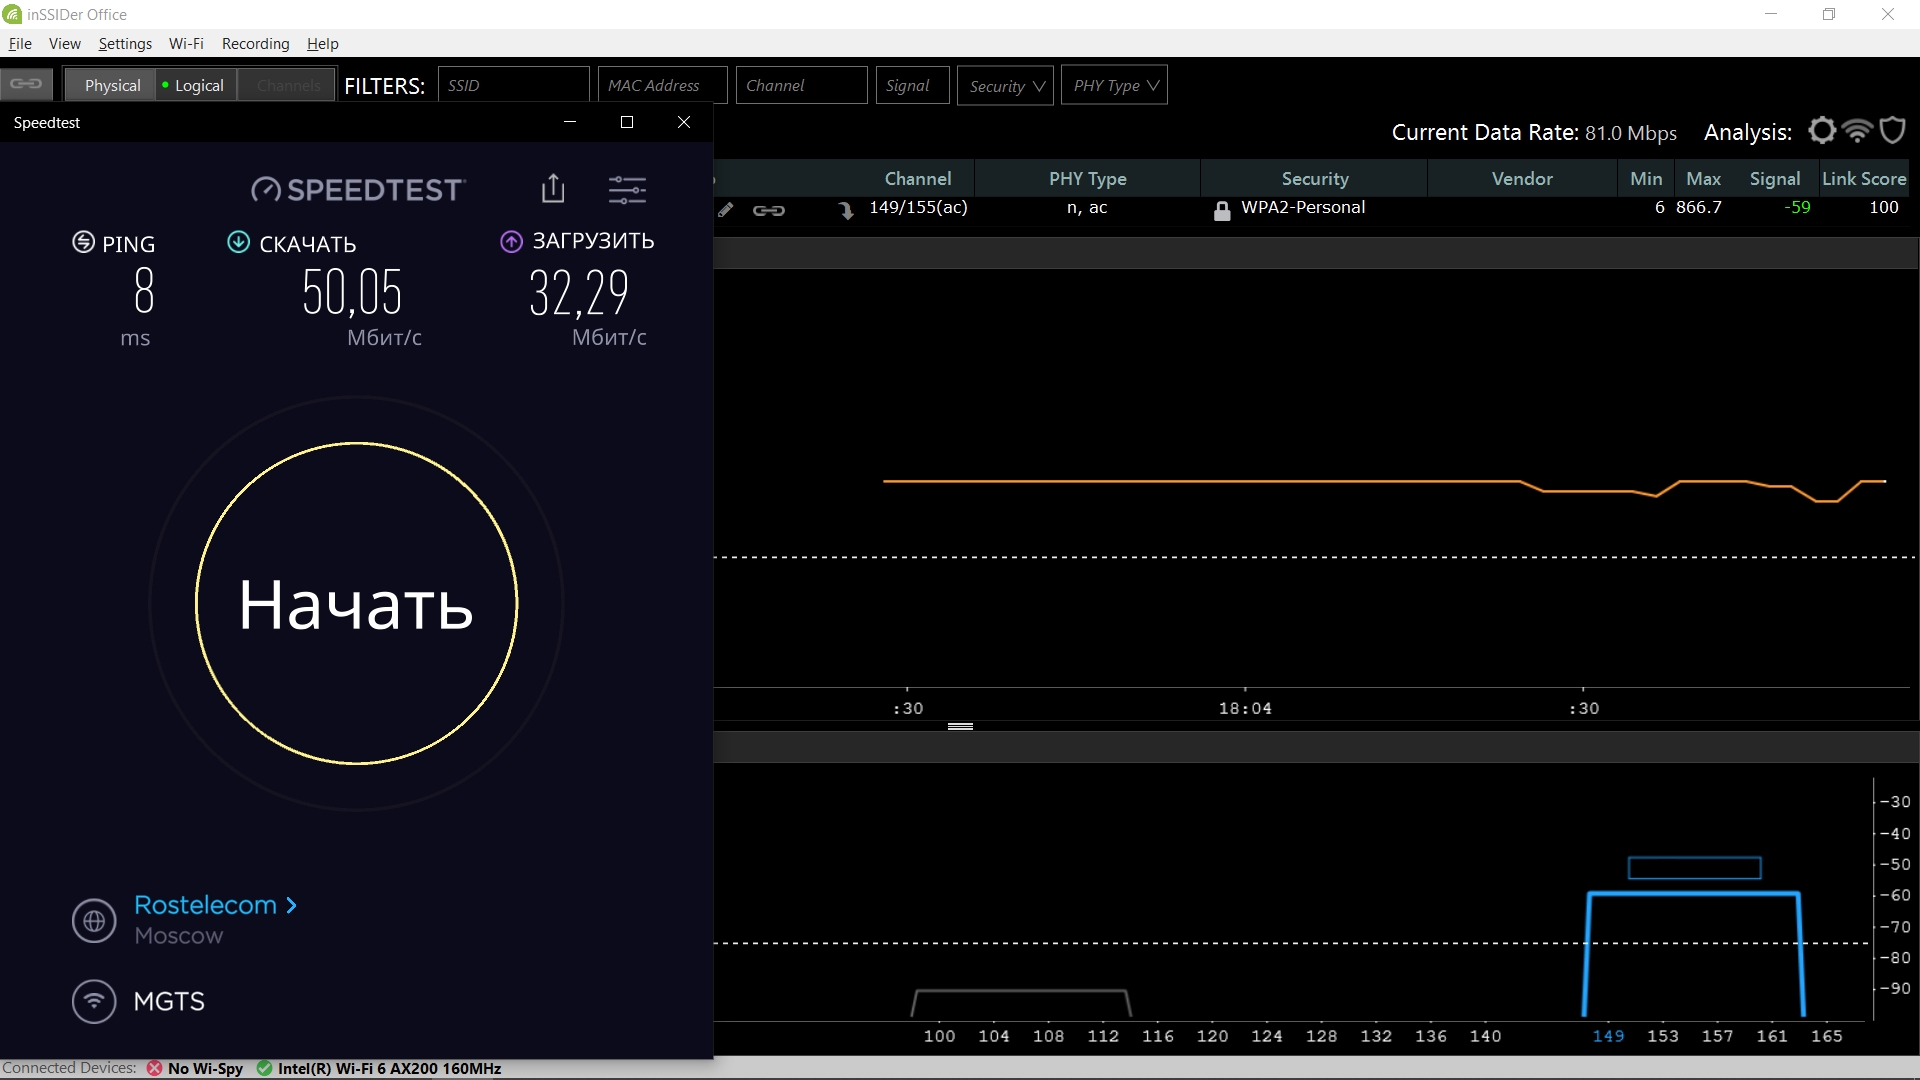Click the gray network shape near channel 104
This screenshot has width=1920, height=1080.
[x=1021, y=1003]
